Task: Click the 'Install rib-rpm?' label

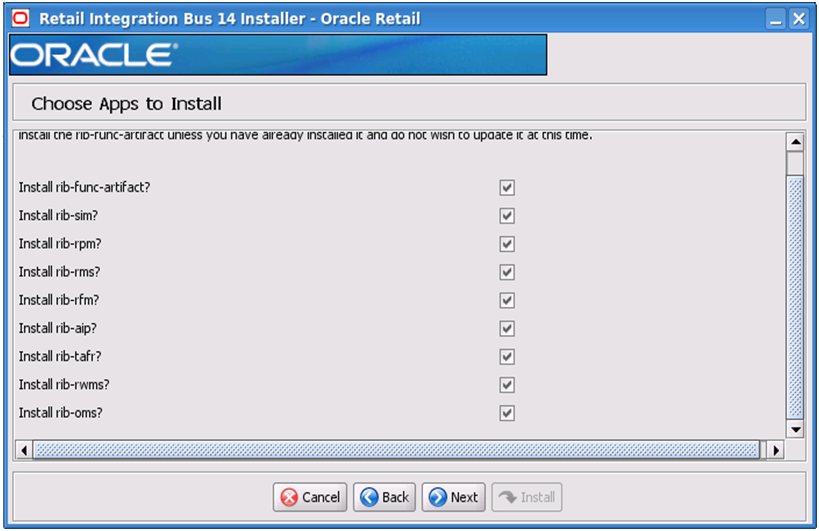Action: click(x=60, y=244)
